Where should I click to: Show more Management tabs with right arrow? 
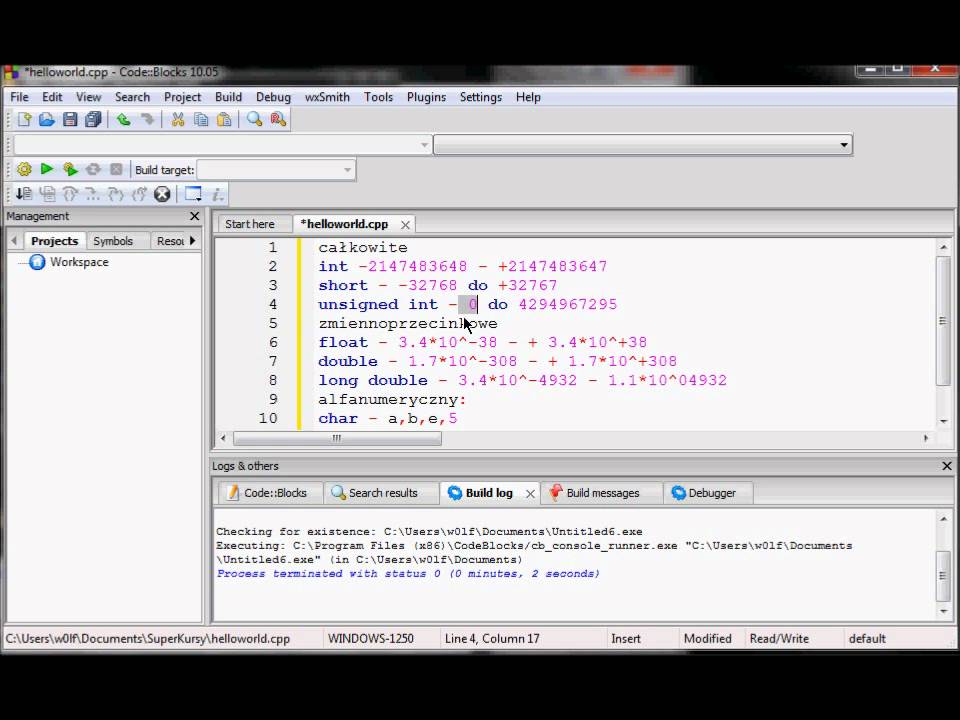point(192,241)
